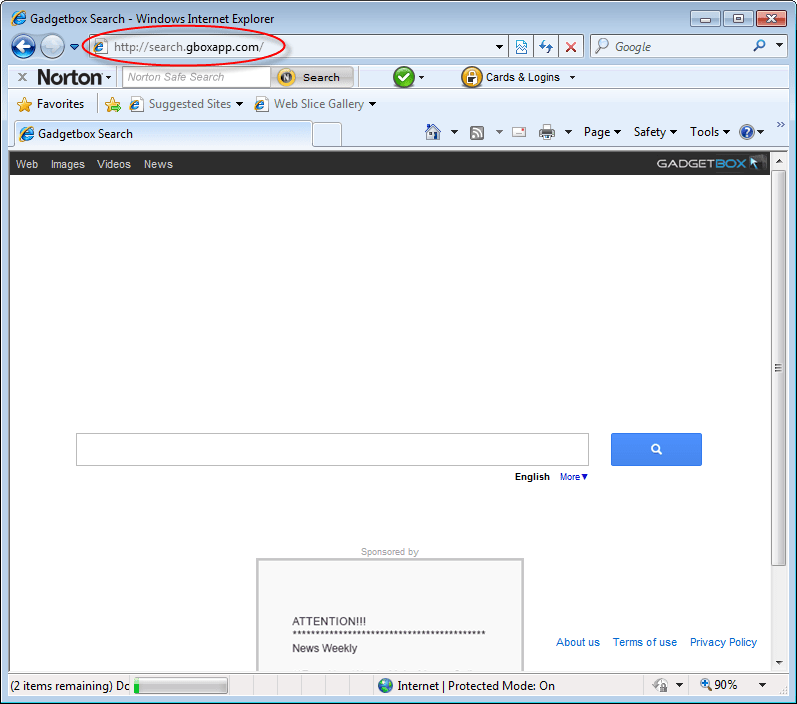Click the Norton Safe Search field
This screenshot has height=704, width=797.
(x=196, y=77)
